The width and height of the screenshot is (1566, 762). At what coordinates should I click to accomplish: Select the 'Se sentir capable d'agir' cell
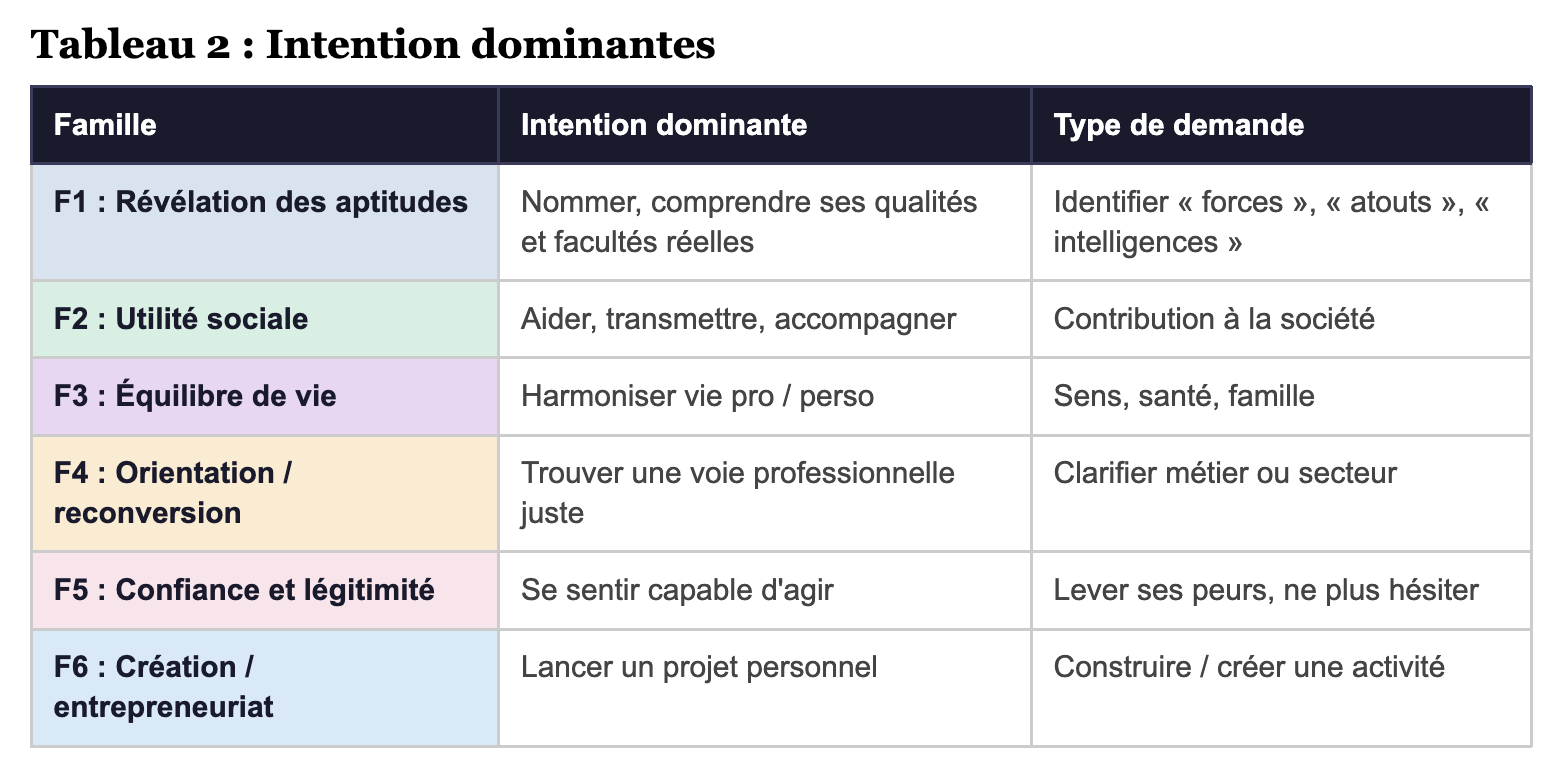[x=677, y=590]
